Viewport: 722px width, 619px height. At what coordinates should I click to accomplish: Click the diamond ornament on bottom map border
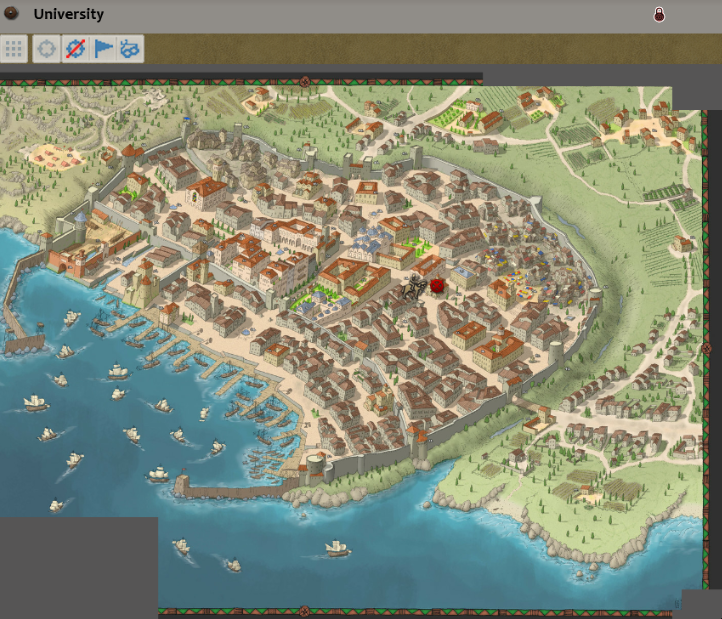(x=304, y=611)
